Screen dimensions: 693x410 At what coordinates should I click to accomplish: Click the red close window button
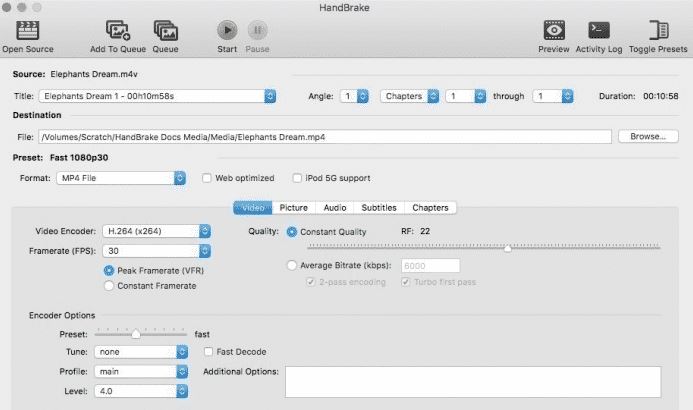[x=7, y=7]
